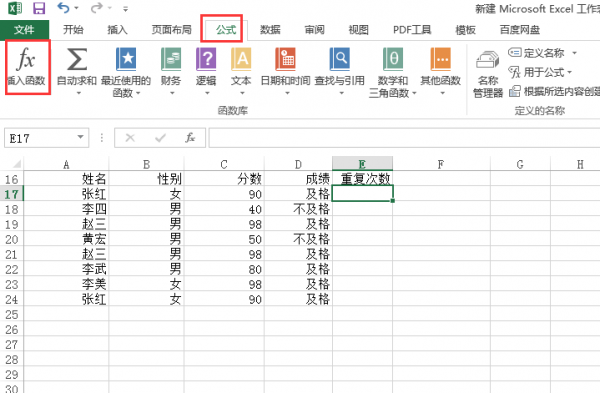Click the Redo arrow icon
This screenshot has width=600, height=393.
click(x=96, y=7)
